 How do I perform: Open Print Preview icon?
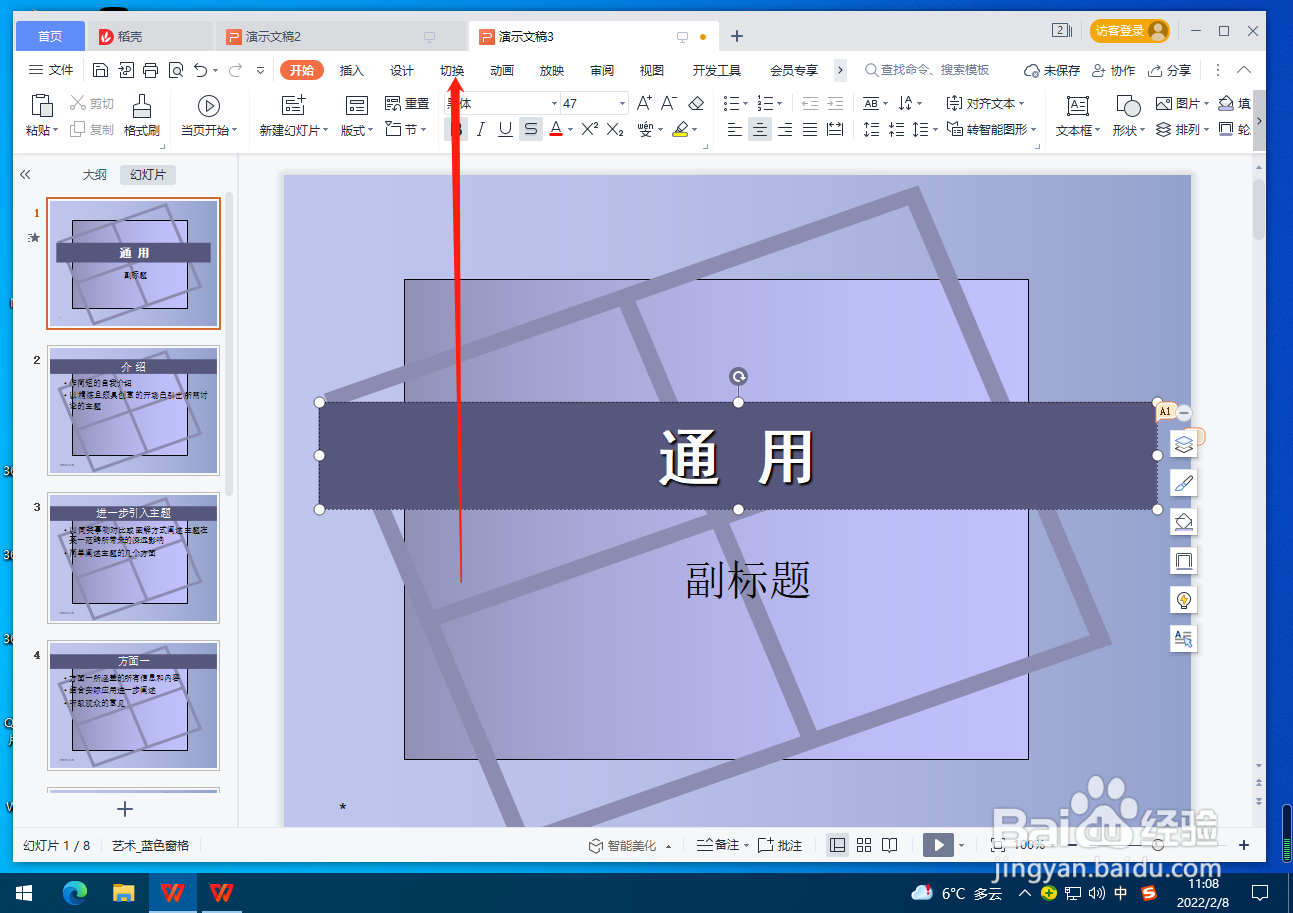tap(176, 70)
